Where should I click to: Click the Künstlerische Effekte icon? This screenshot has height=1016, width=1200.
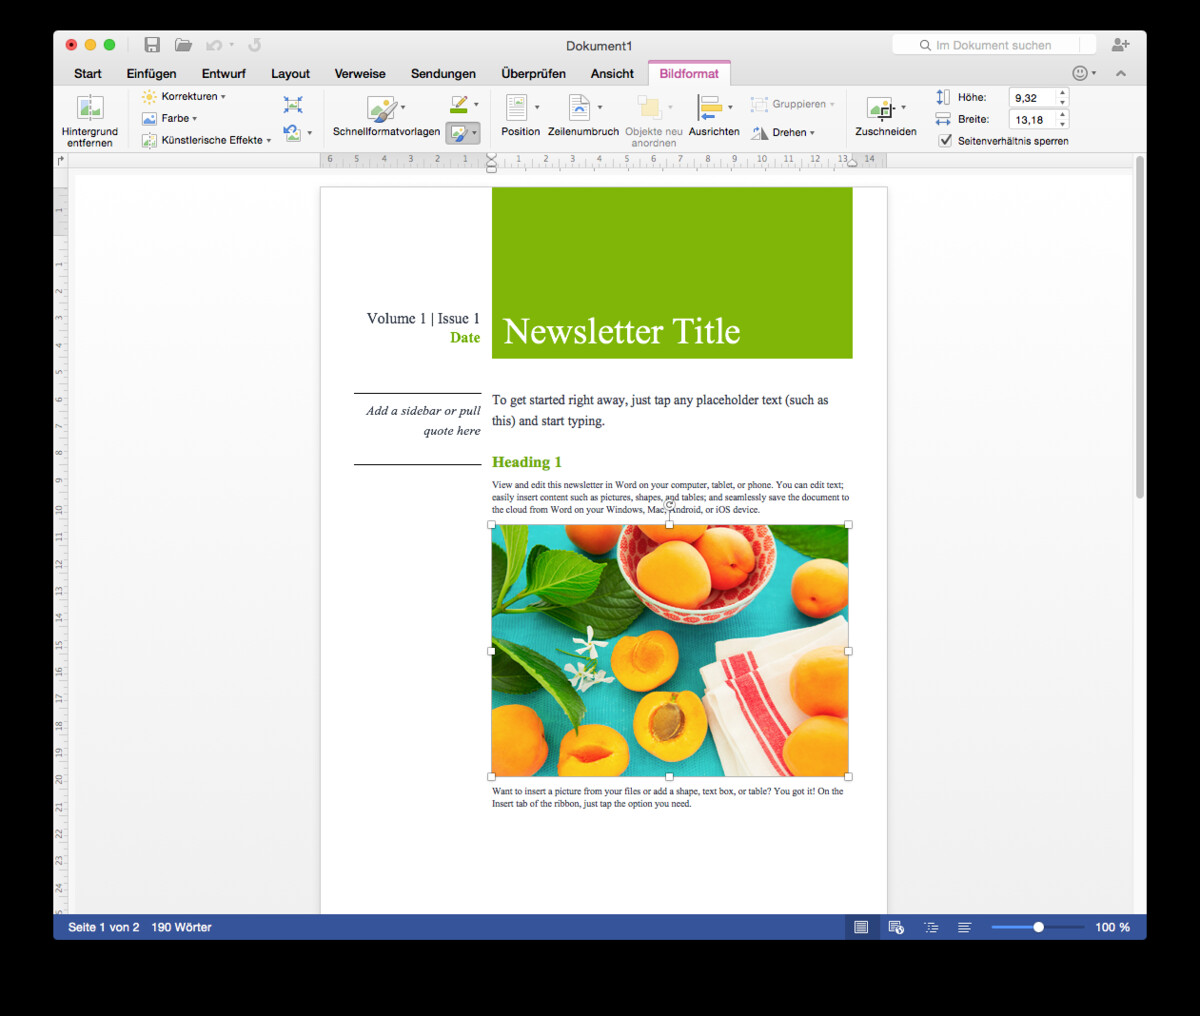coord(149,140)
